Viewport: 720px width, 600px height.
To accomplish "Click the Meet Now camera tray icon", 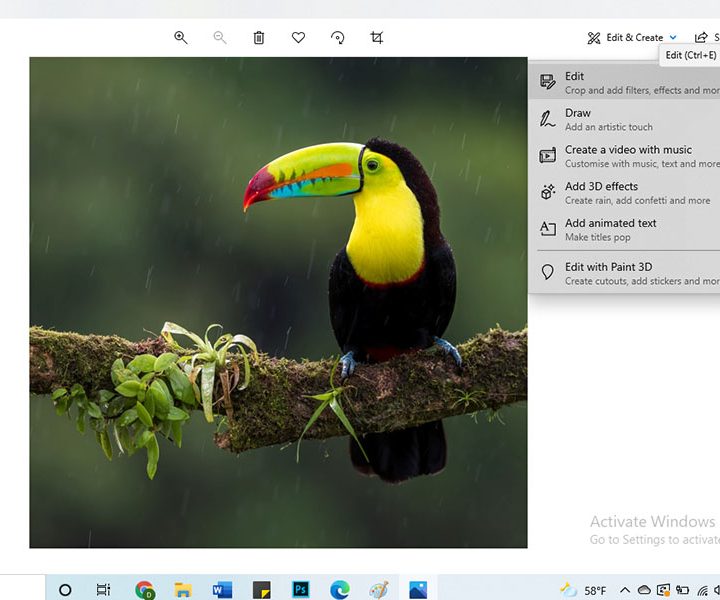I will (x=664, y=590).
